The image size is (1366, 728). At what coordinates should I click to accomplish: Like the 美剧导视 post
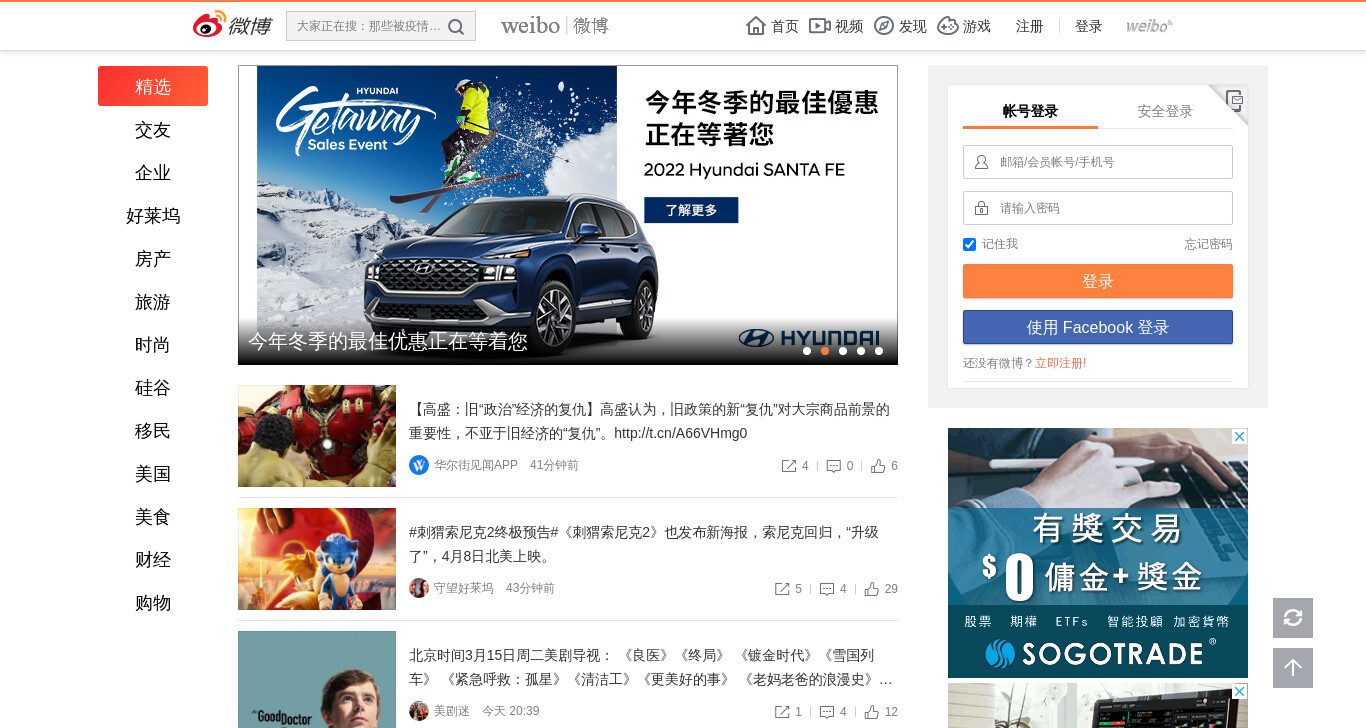[x=872, y=712]
